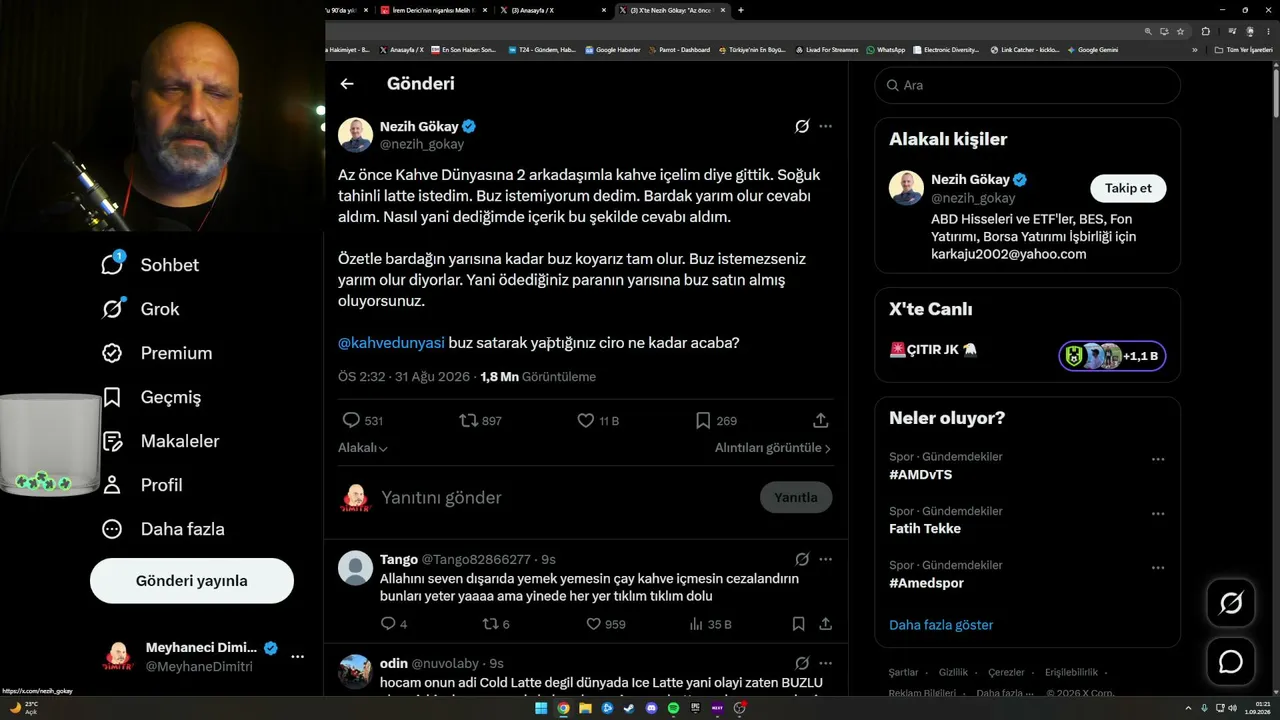Image resolution: width=1280 pixels, height=720 pixels.
Task: Open account menu dots beside Meyhaneci Dimitri
Action: (x=297, y=657)
